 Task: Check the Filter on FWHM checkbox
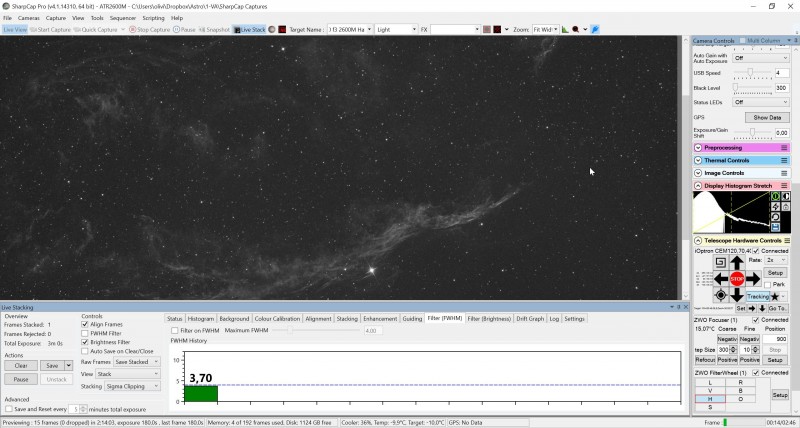click(x=174, y=331)
